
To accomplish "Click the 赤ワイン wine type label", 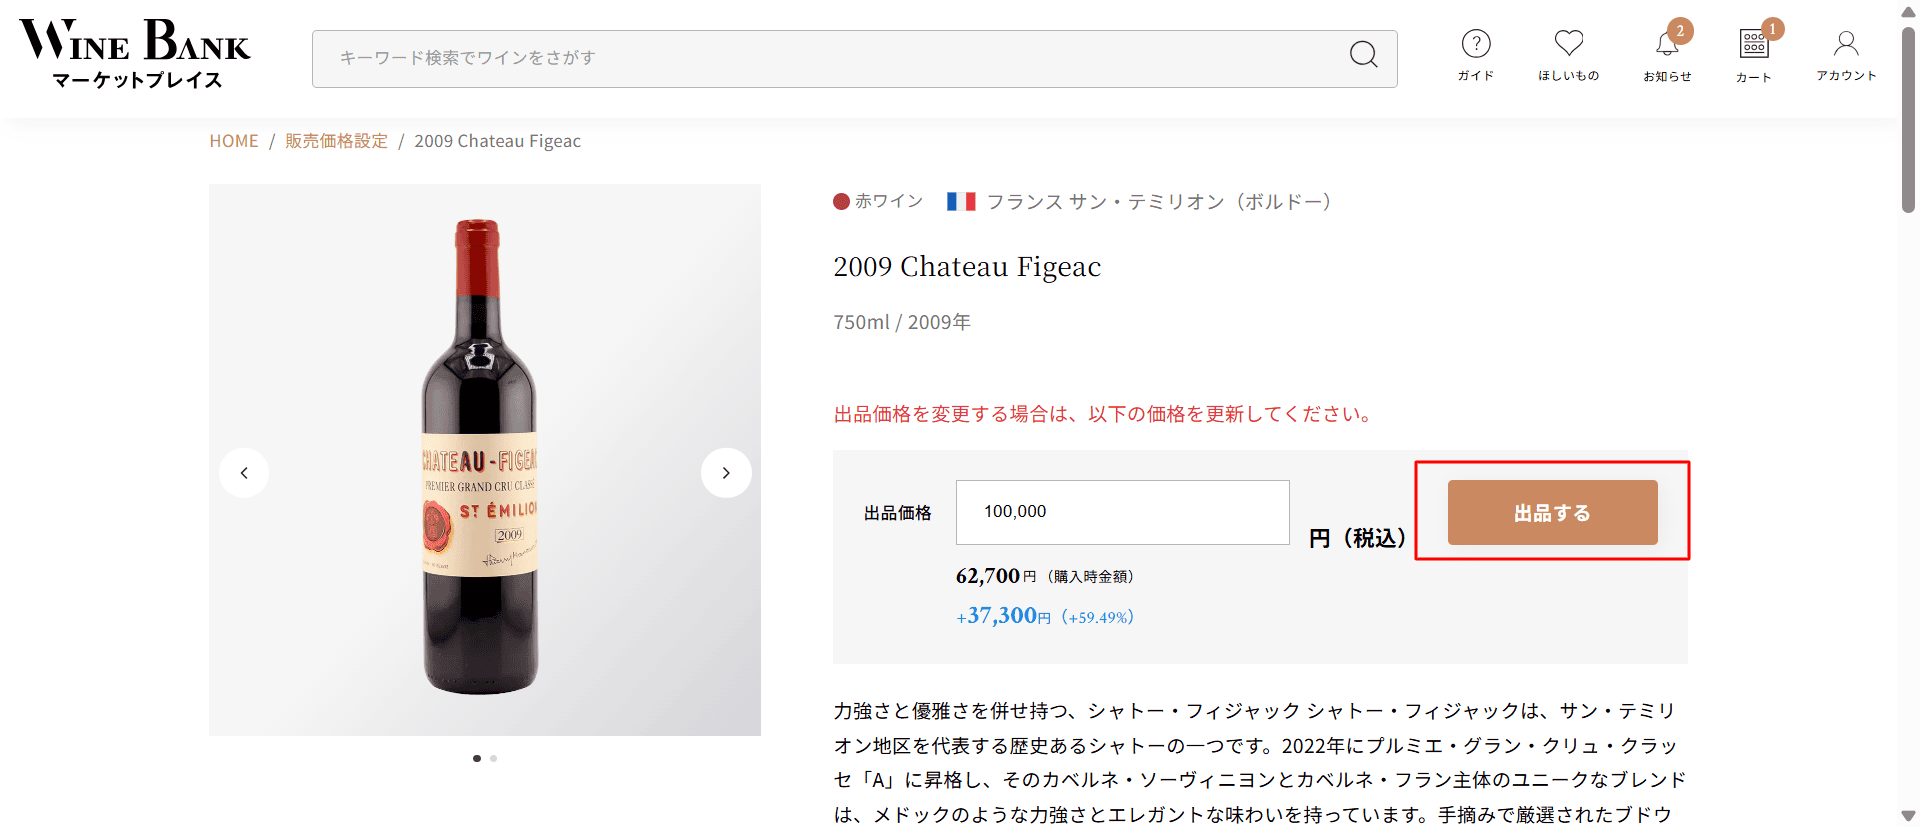I will point(878,201).
